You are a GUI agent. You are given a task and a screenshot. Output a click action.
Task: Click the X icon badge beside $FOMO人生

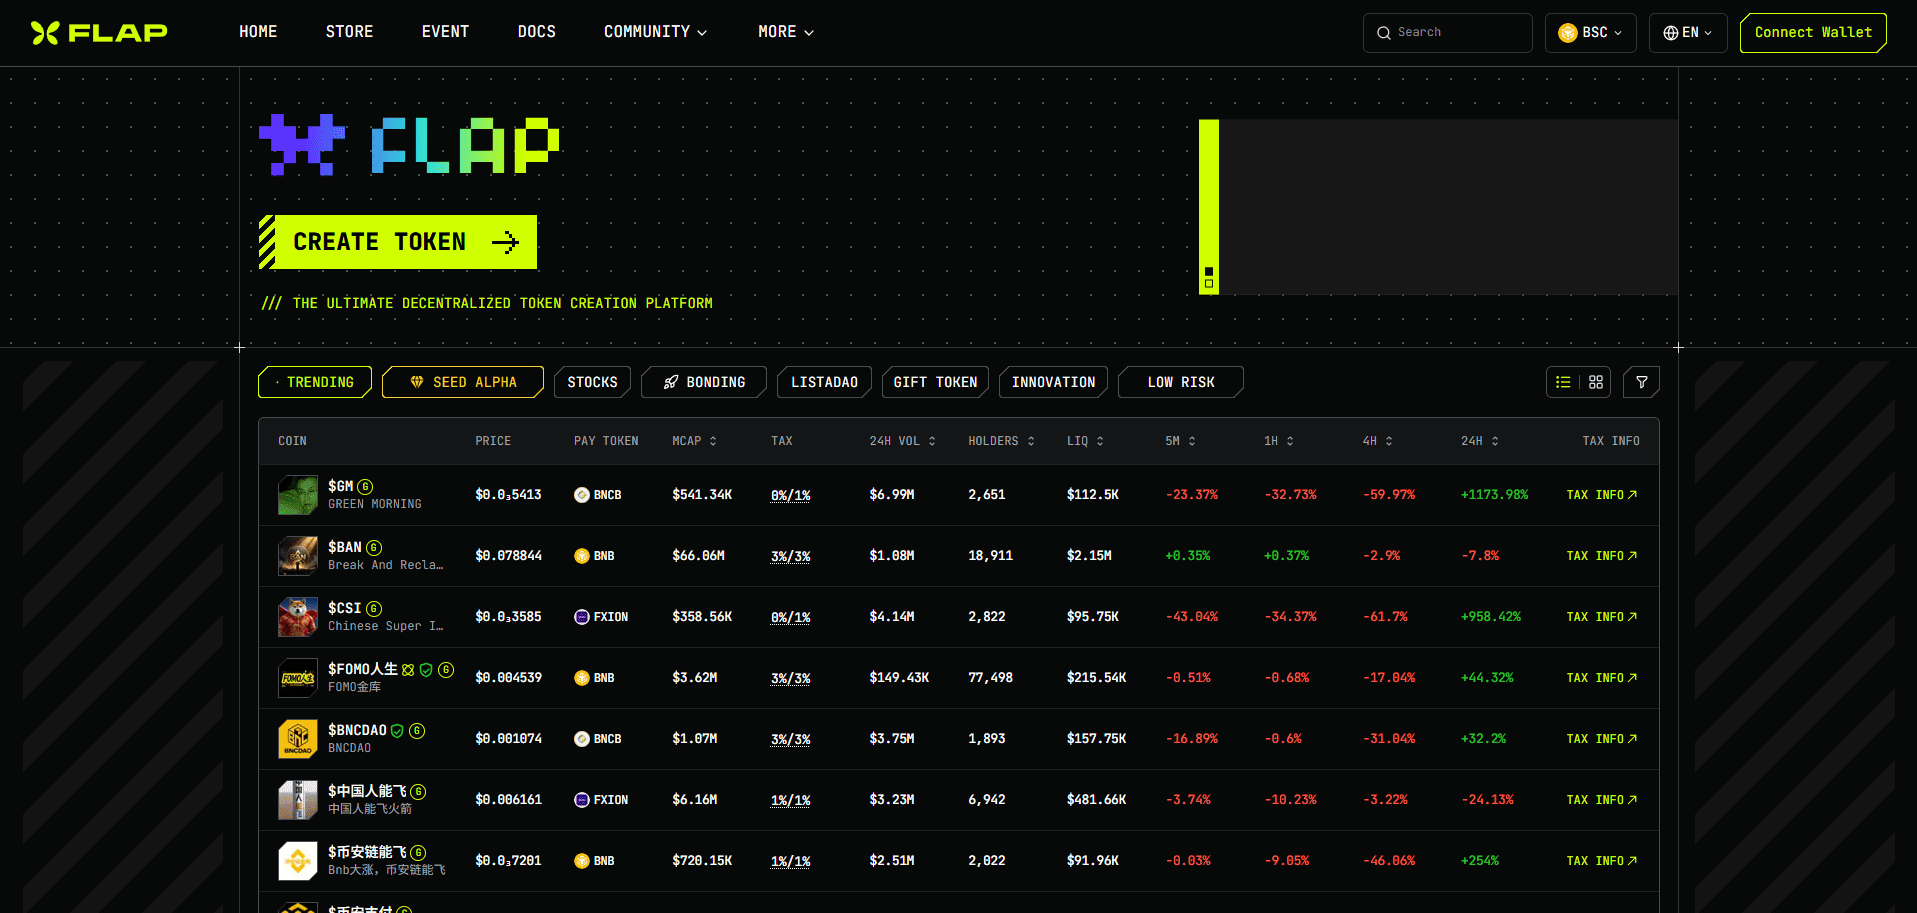pyautogui.click(x=408, y=670)
